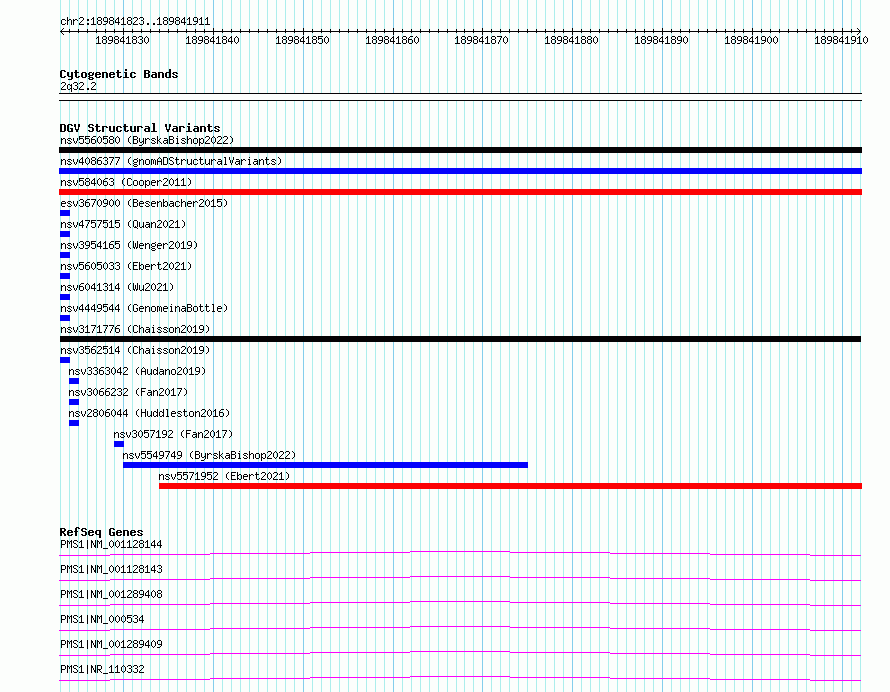Screen dimensions: 890x692
Task: View variant nsv3363042 (Audano2019)
Action: [x=137, y=371]
